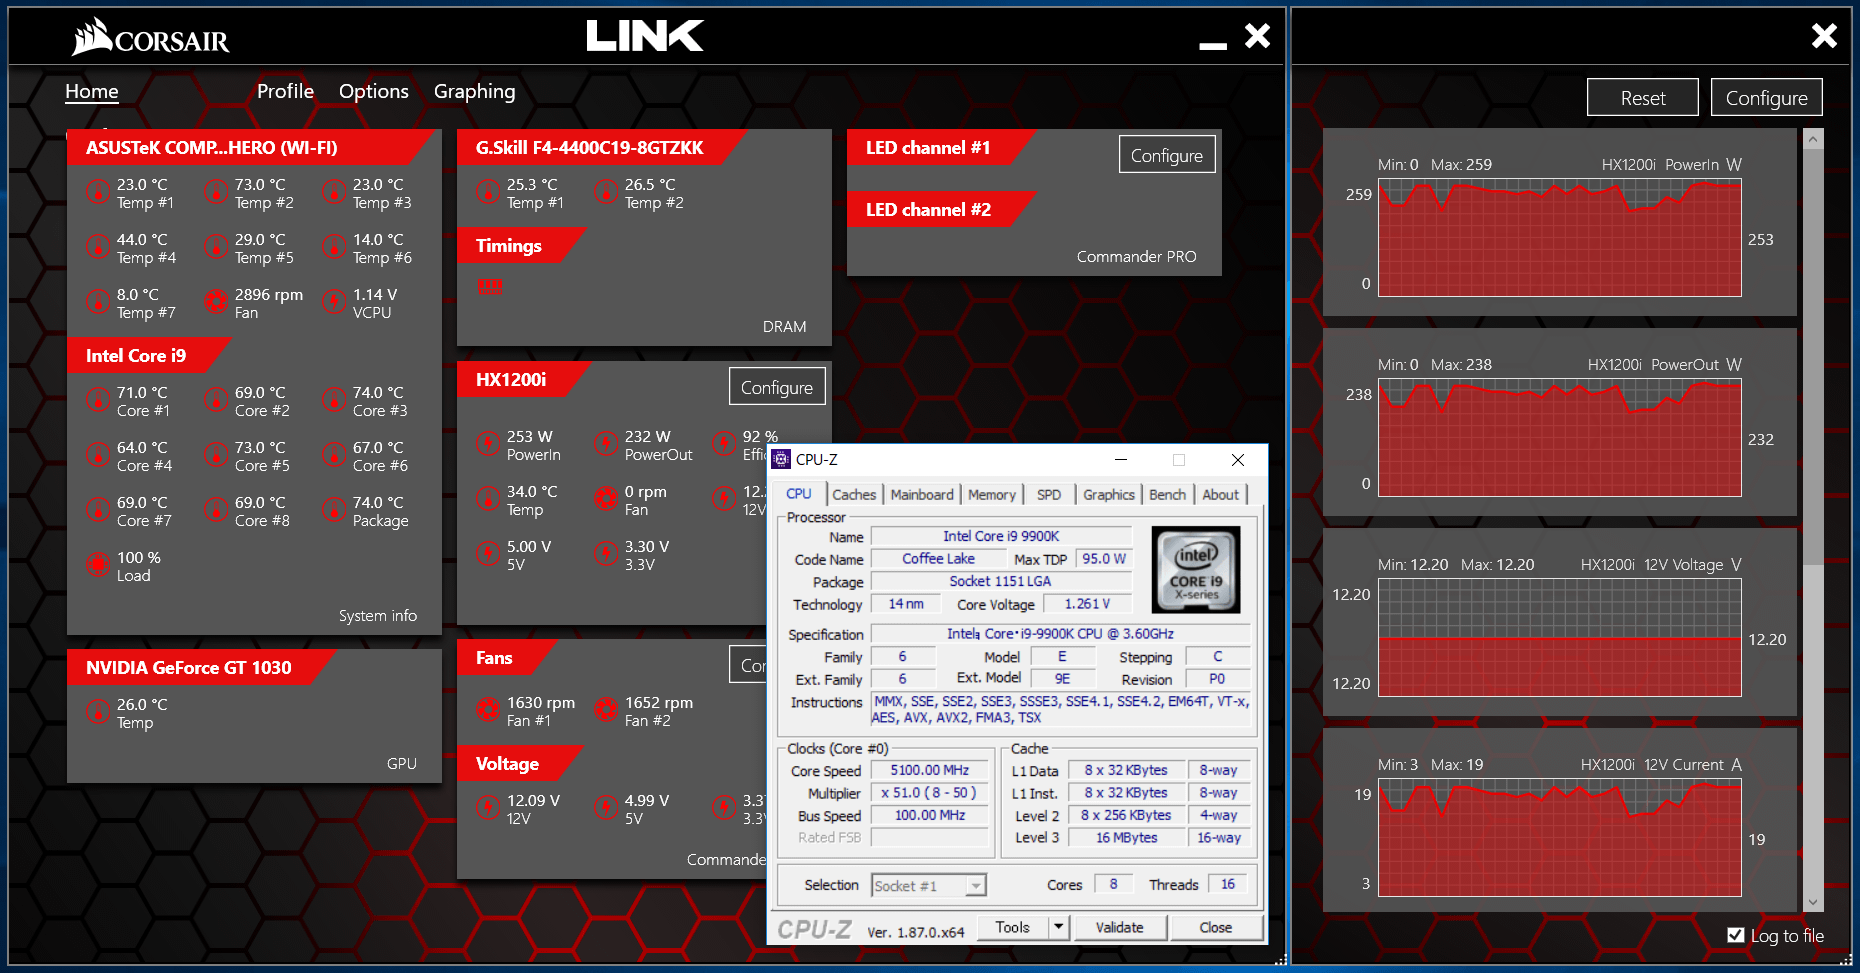Click the 232 W PowerOut icon

(605, 444)
